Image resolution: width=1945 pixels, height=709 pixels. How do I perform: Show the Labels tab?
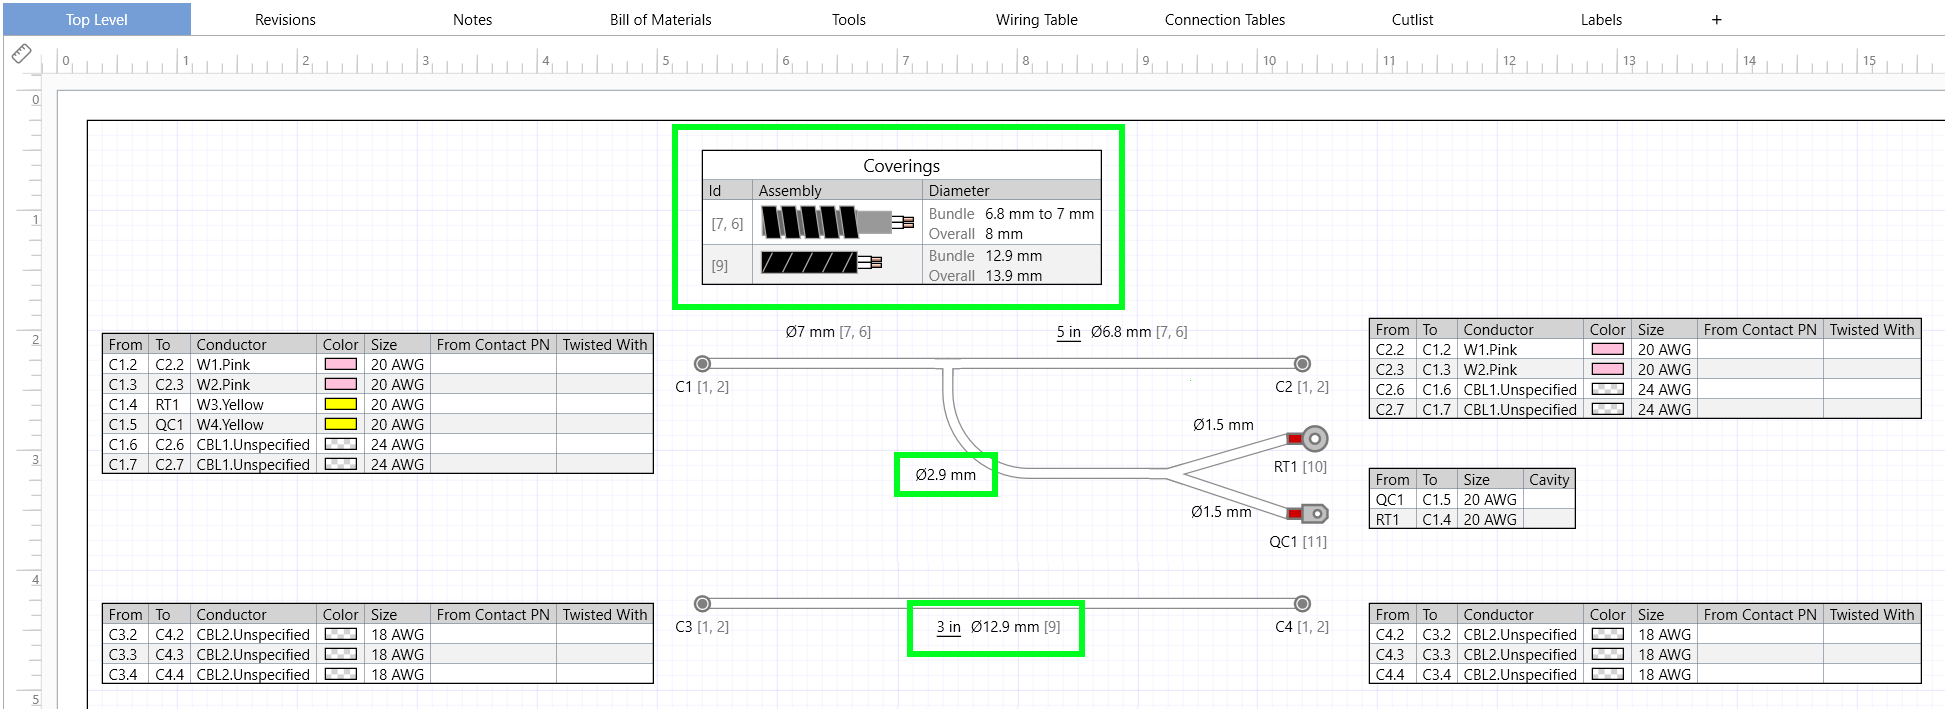(1601, 20)
